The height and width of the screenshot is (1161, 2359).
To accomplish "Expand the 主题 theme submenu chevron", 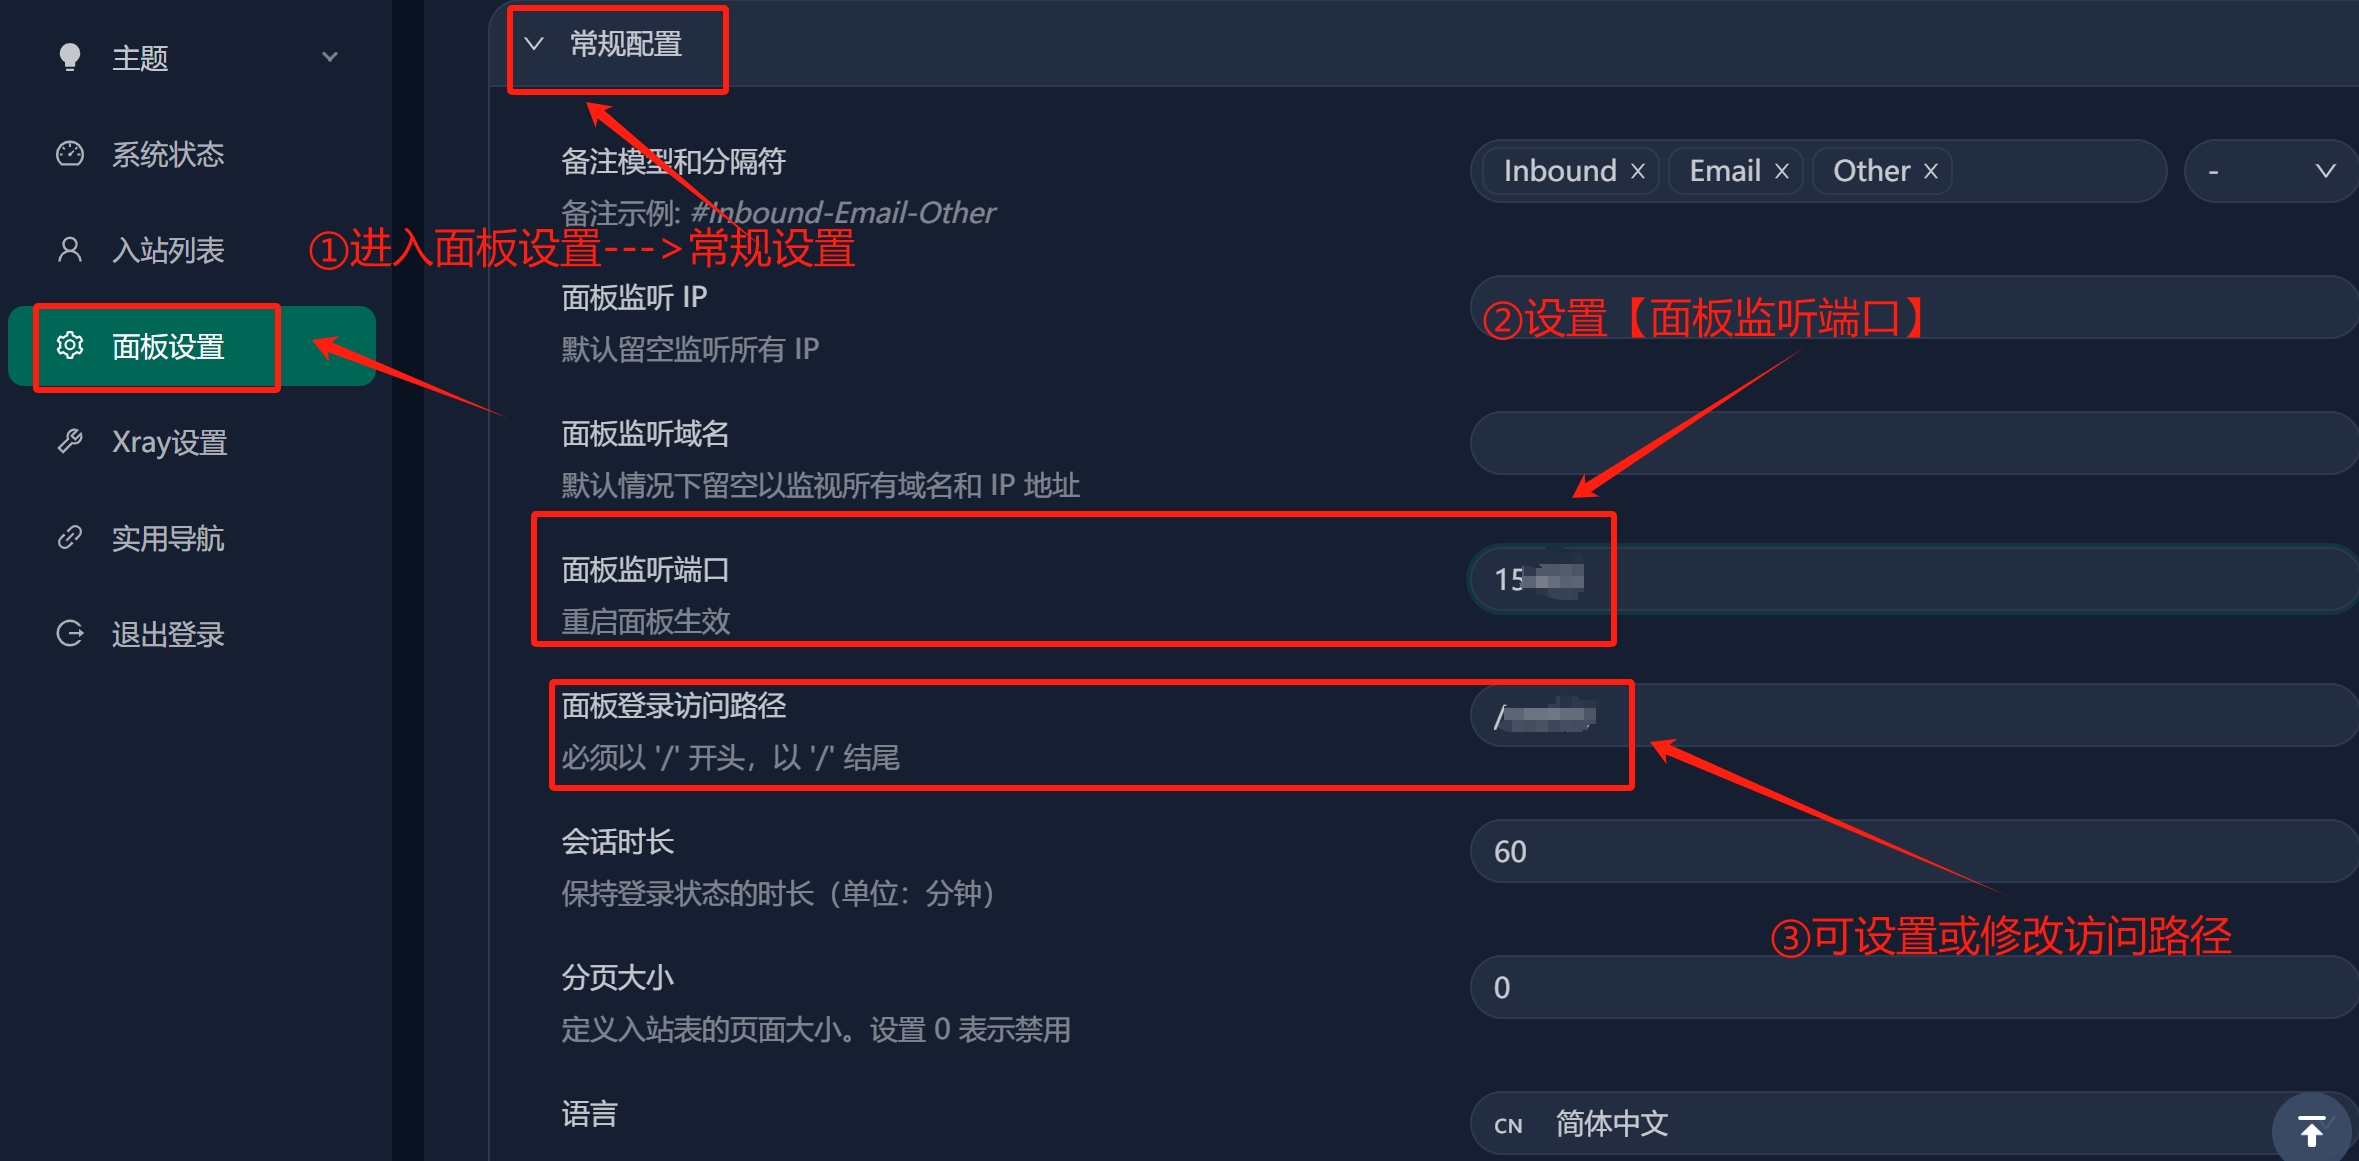I will (x=330, y=57).
